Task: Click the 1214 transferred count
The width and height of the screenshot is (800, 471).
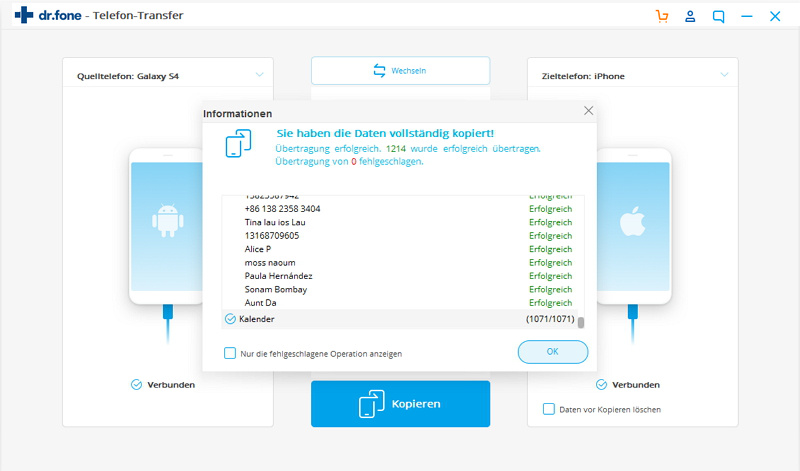Action: (396, 148)
